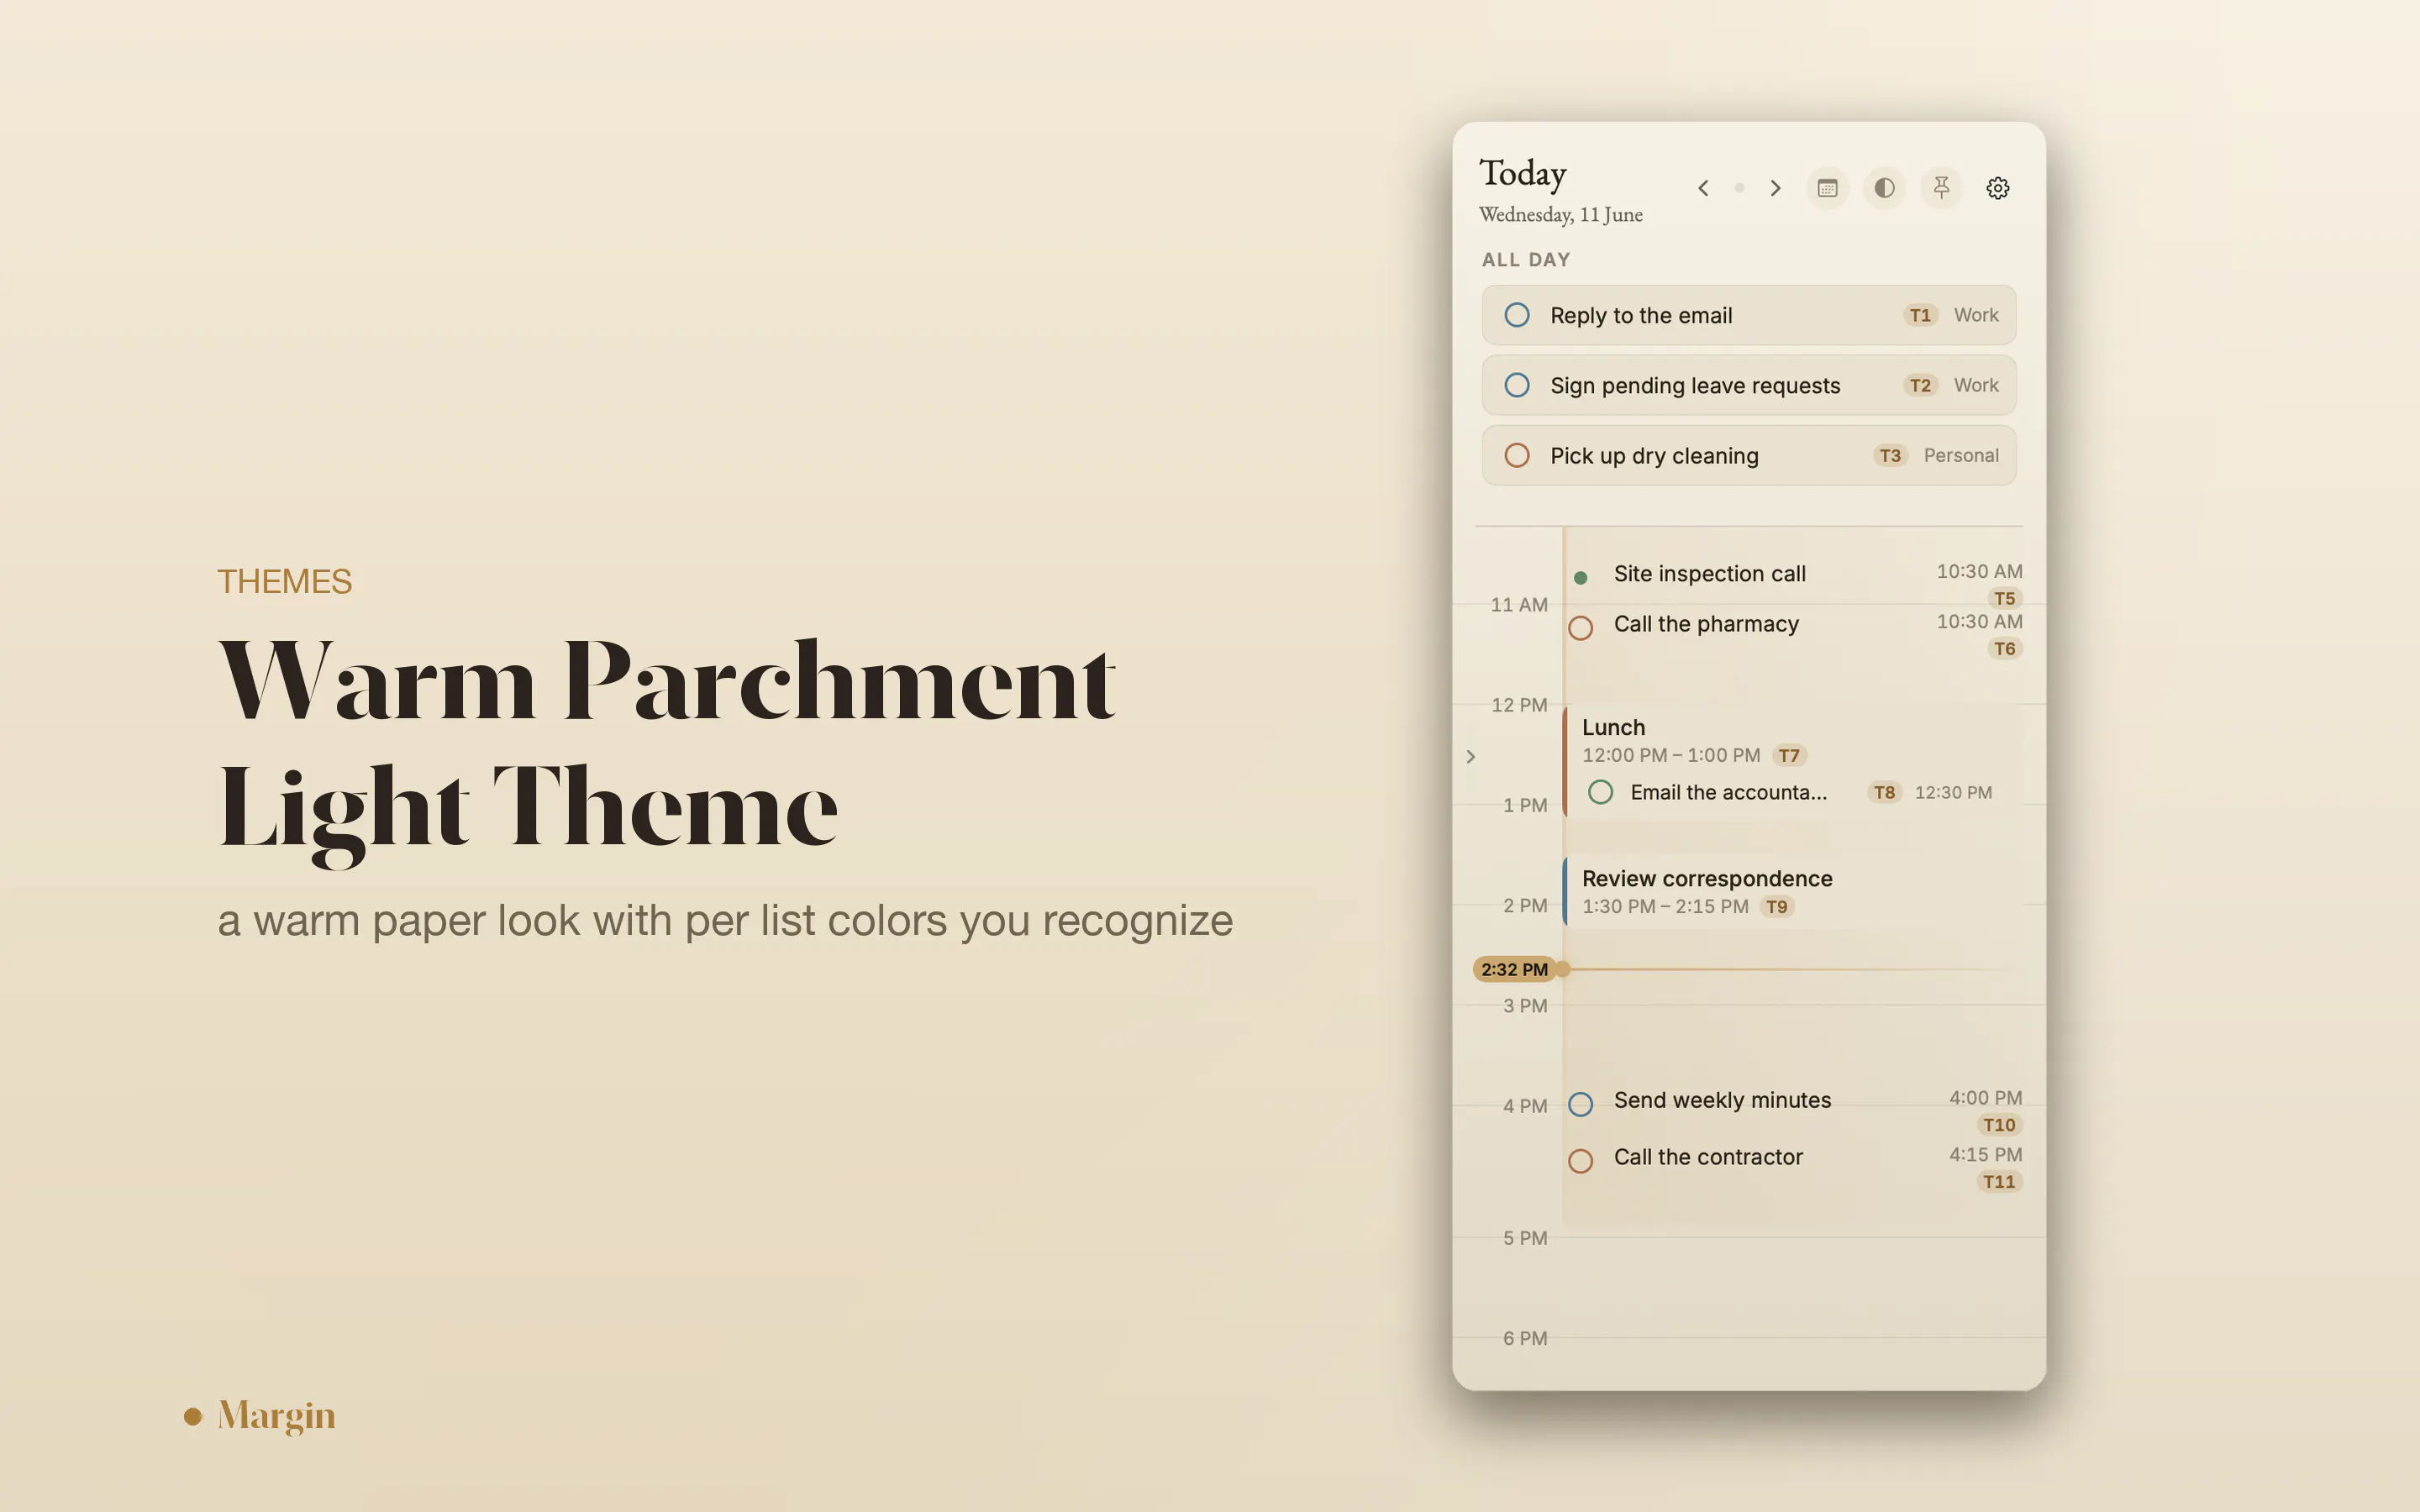The height and width of the screenshot is (1512, 2420).
Task: Click the T9 badge
Action: tap(1777, 907)
